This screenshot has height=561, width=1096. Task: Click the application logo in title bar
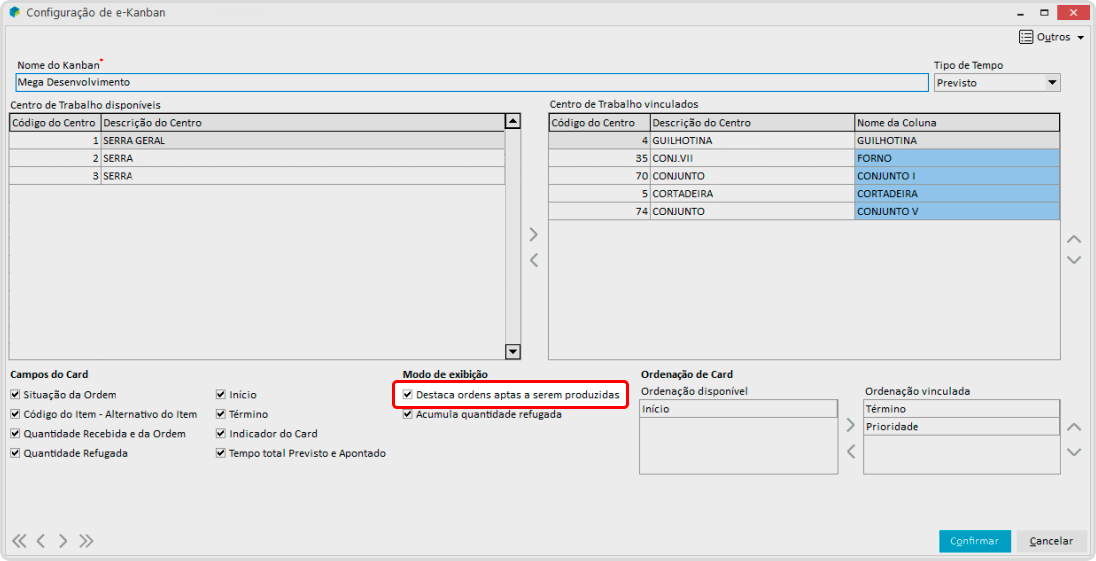point(14,12)
